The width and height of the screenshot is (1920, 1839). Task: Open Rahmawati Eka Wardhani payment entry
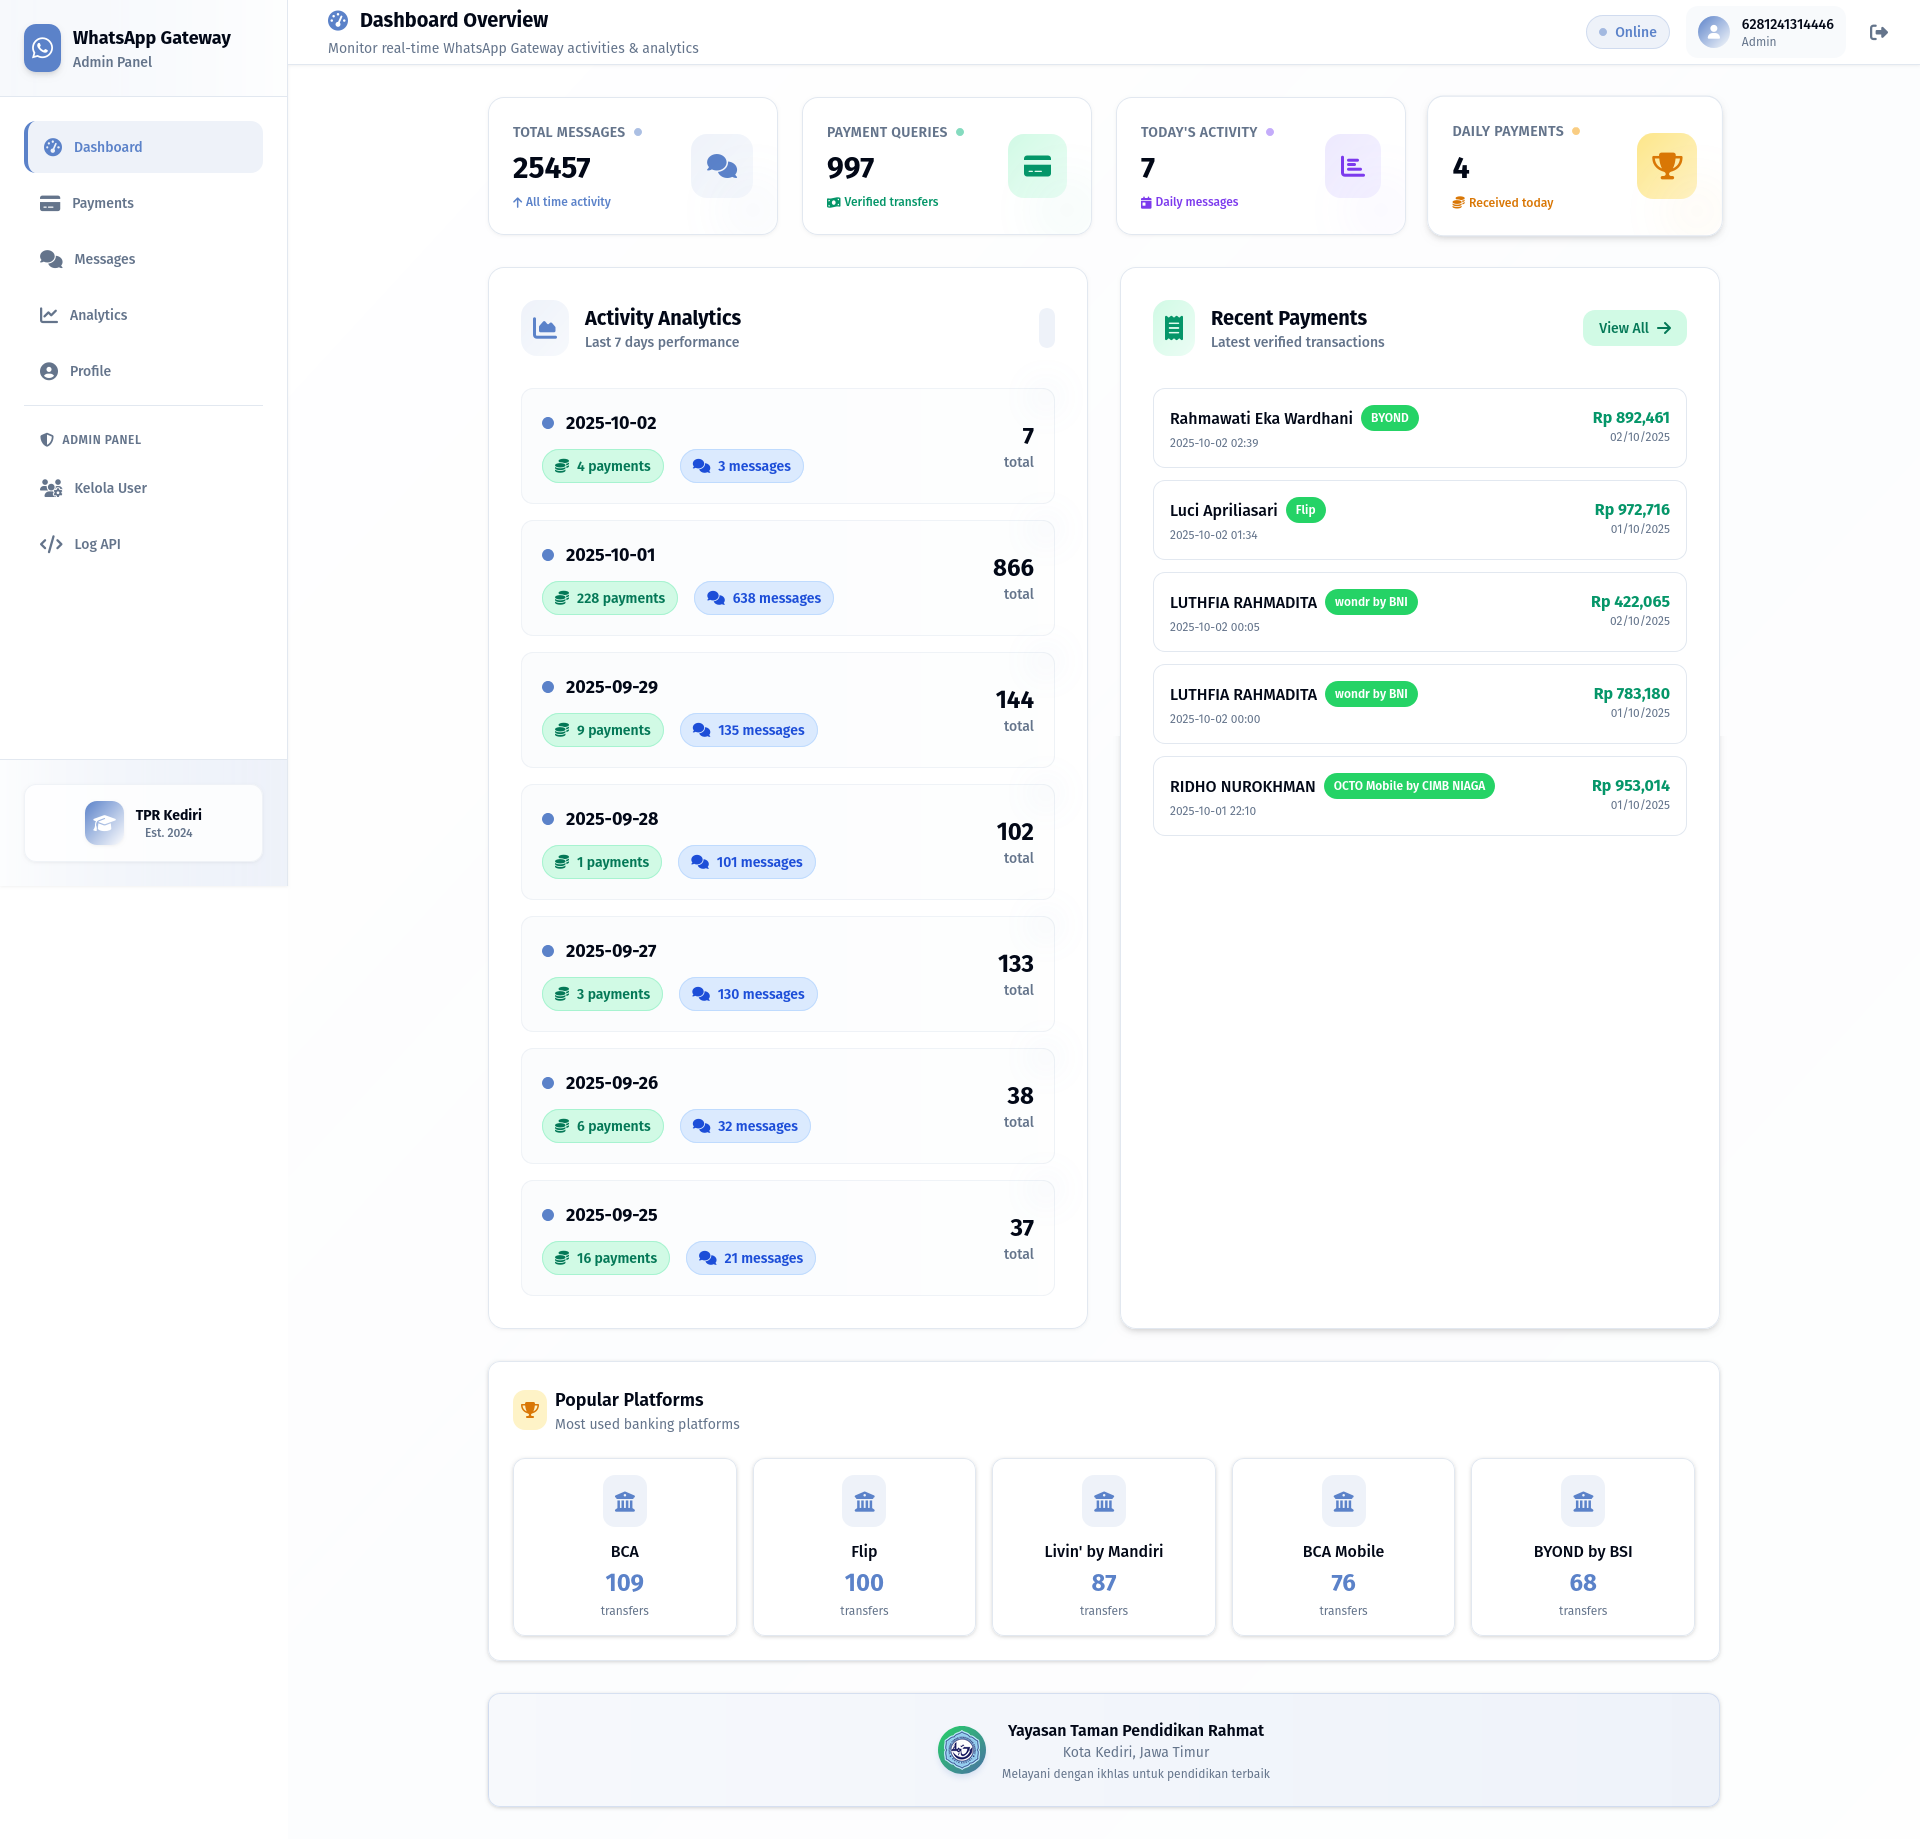pyautogui.click(x=1419, y=428)
